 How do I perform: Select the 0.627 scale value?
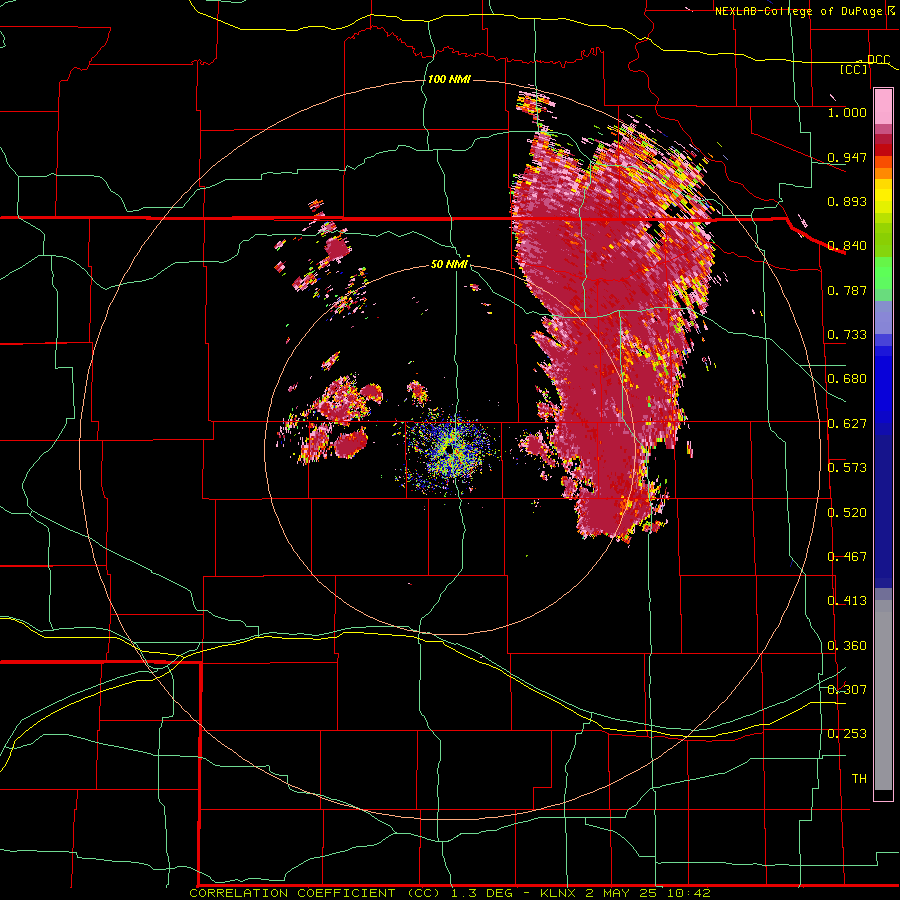847,424
